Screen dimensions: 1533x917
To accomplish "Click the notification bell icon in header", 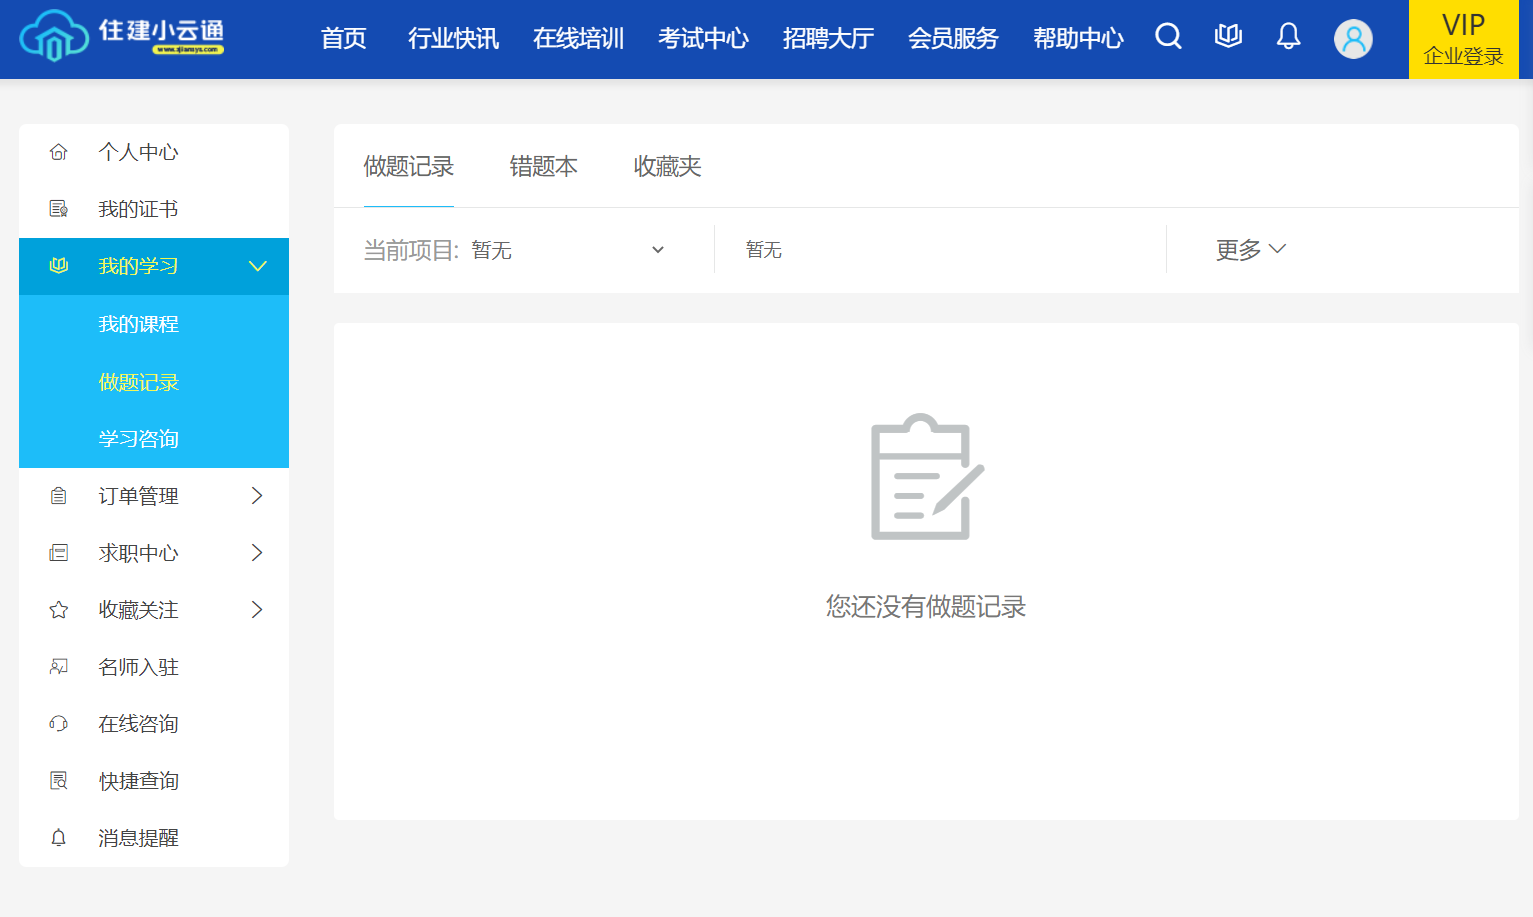I will (x=1288, y=37).
